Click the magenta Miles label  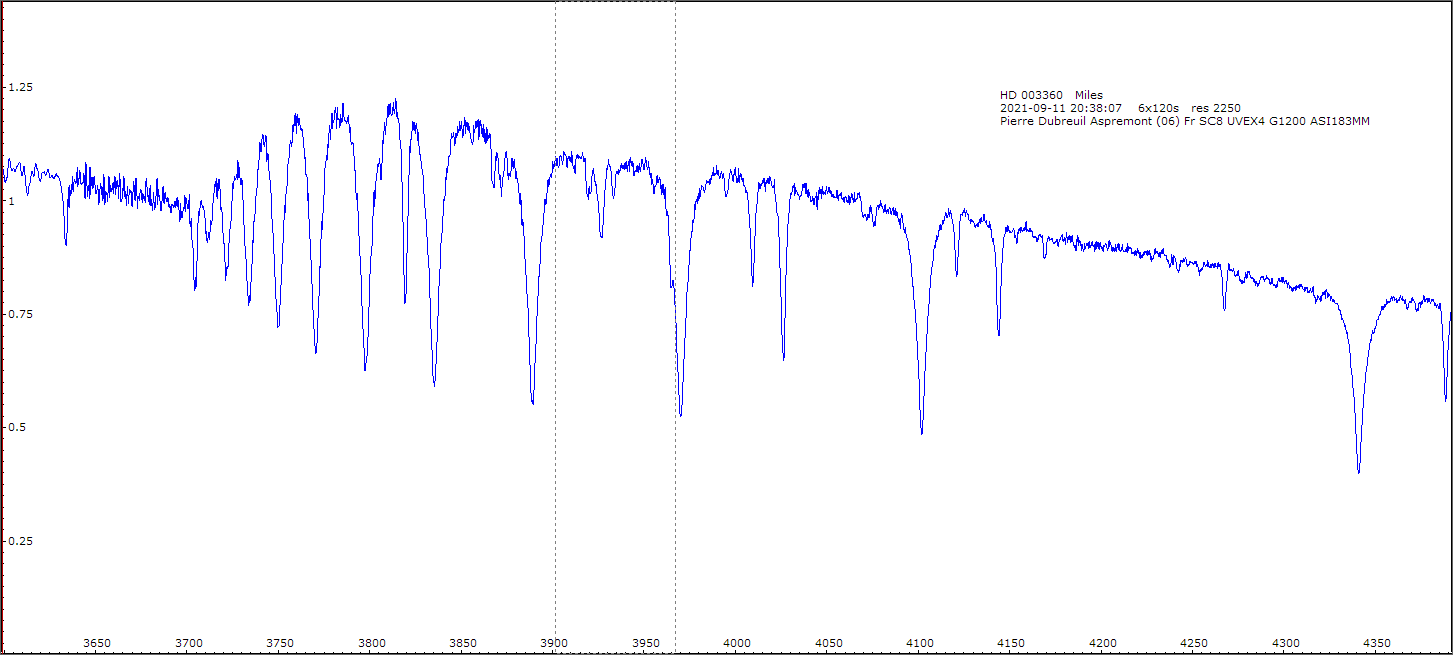point(1089,95)
